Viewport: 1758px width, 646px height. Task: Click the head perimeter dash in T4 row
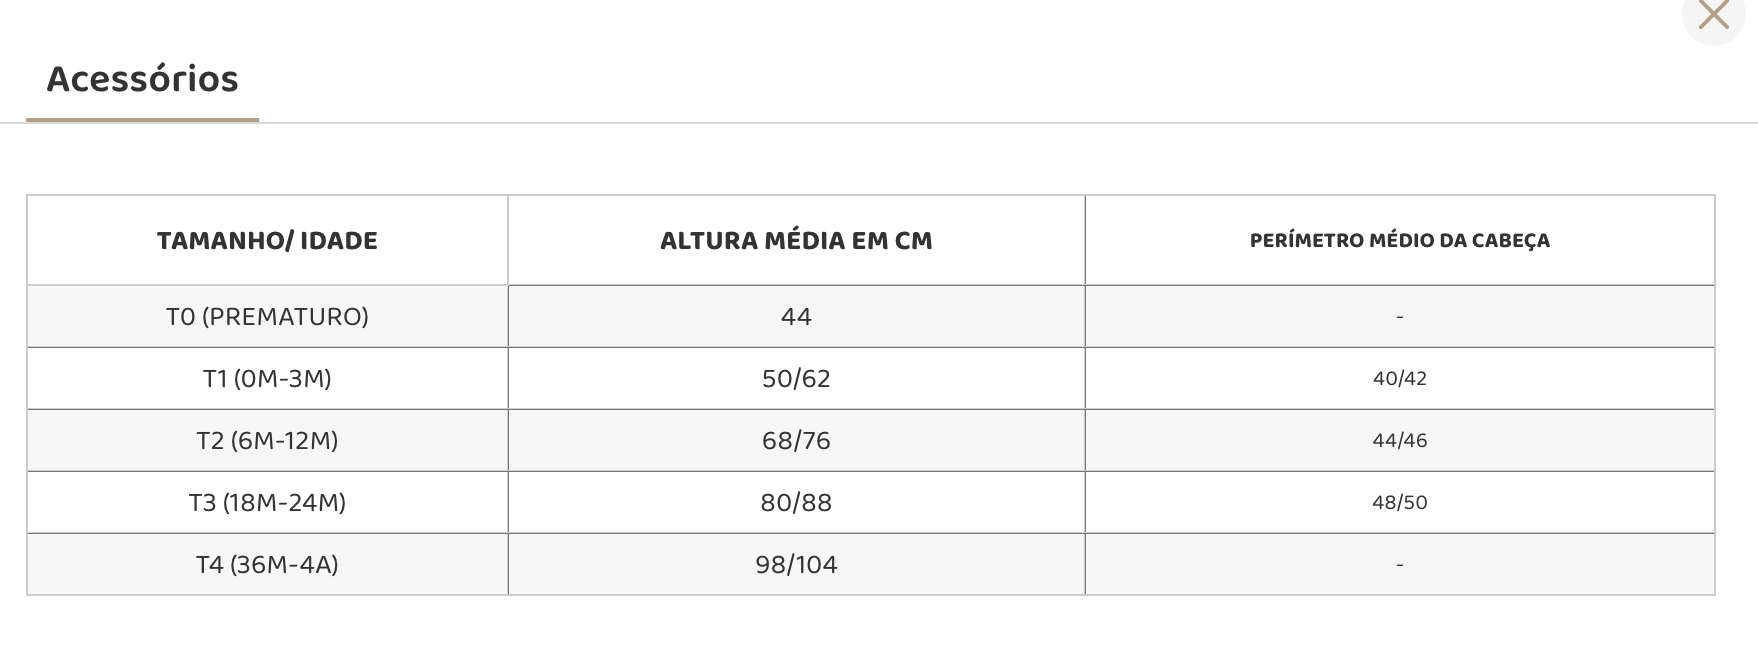click(x=1399, y=565)
